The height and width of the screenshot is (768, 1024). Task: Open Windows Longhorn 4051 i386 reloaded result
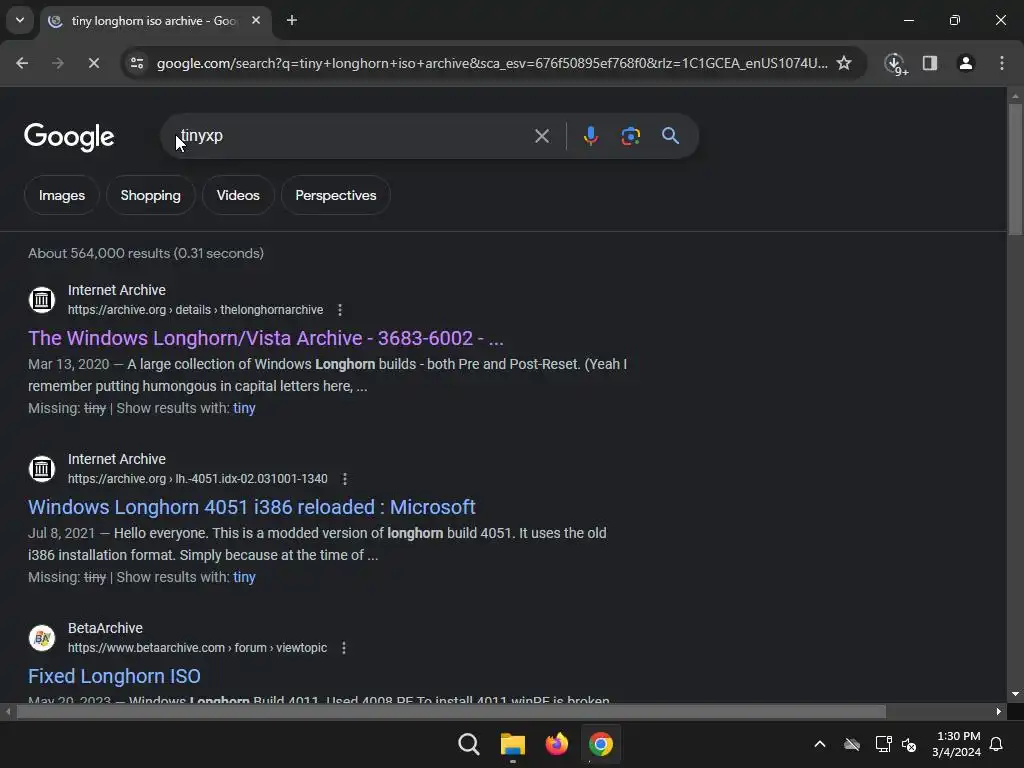251,507
